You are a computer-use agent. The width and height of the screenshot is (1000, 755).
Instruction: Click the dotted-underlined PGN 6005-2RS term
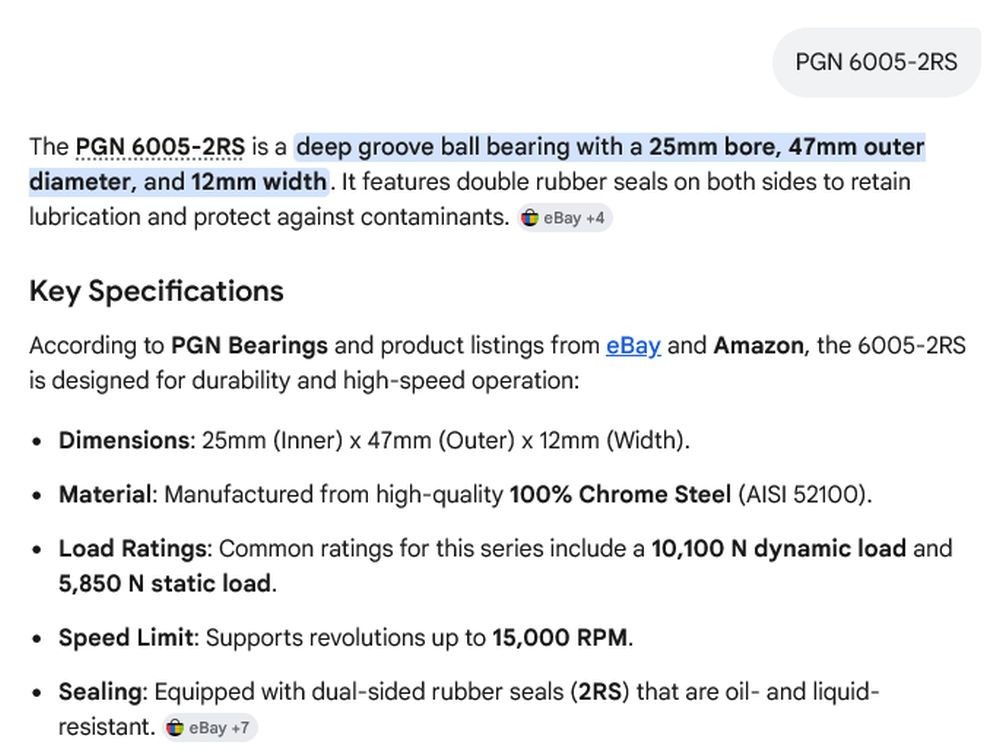pos(160,147)
